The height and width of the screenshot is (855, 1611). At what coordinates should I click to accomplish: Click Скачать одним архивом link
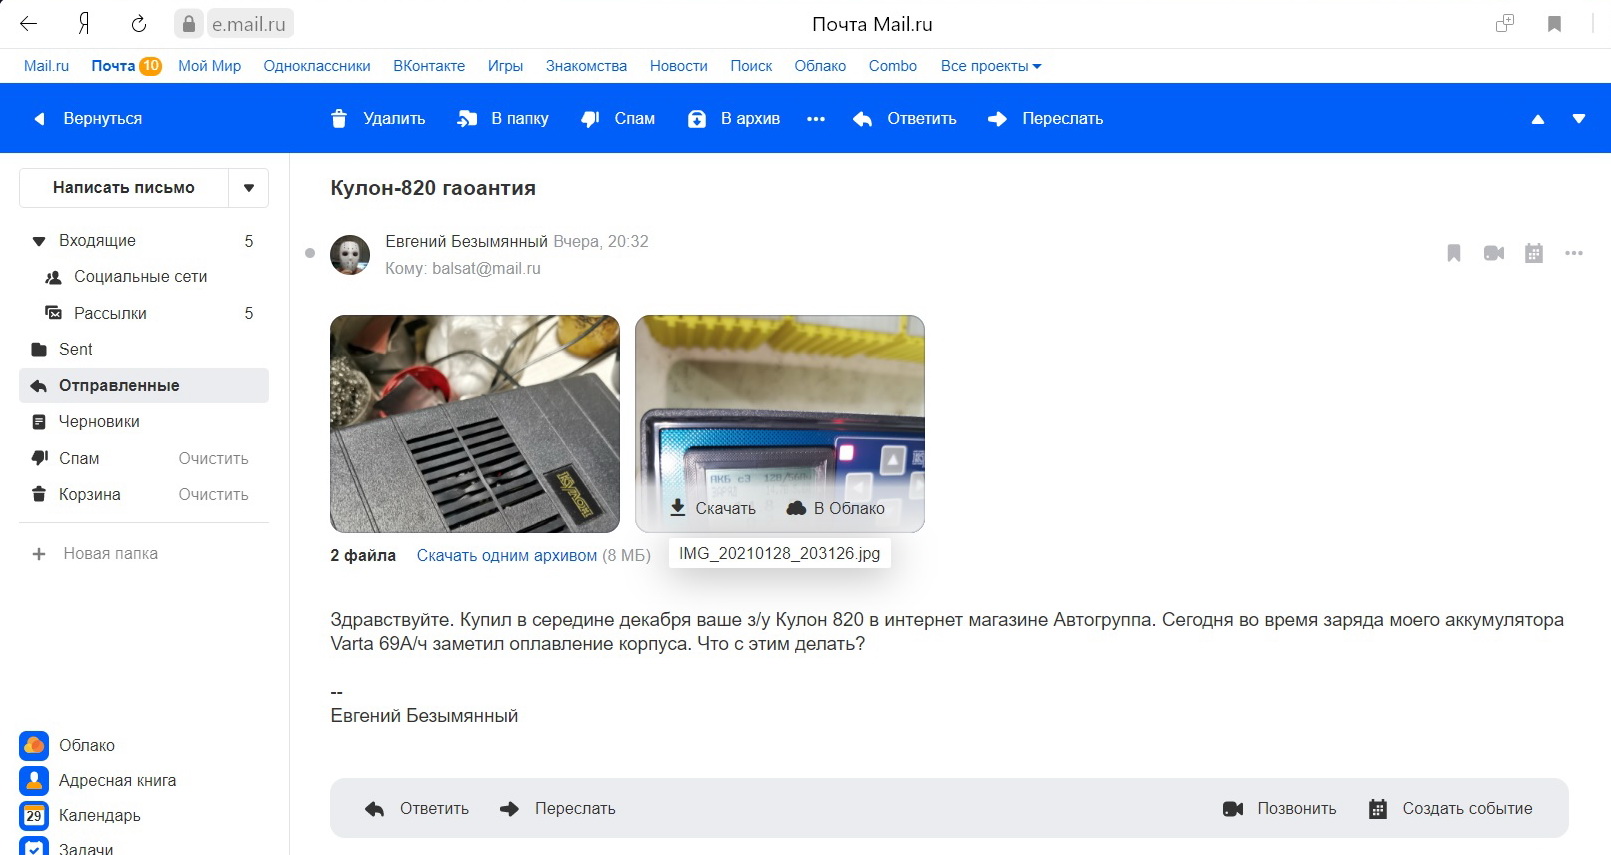tap(506, 556)
